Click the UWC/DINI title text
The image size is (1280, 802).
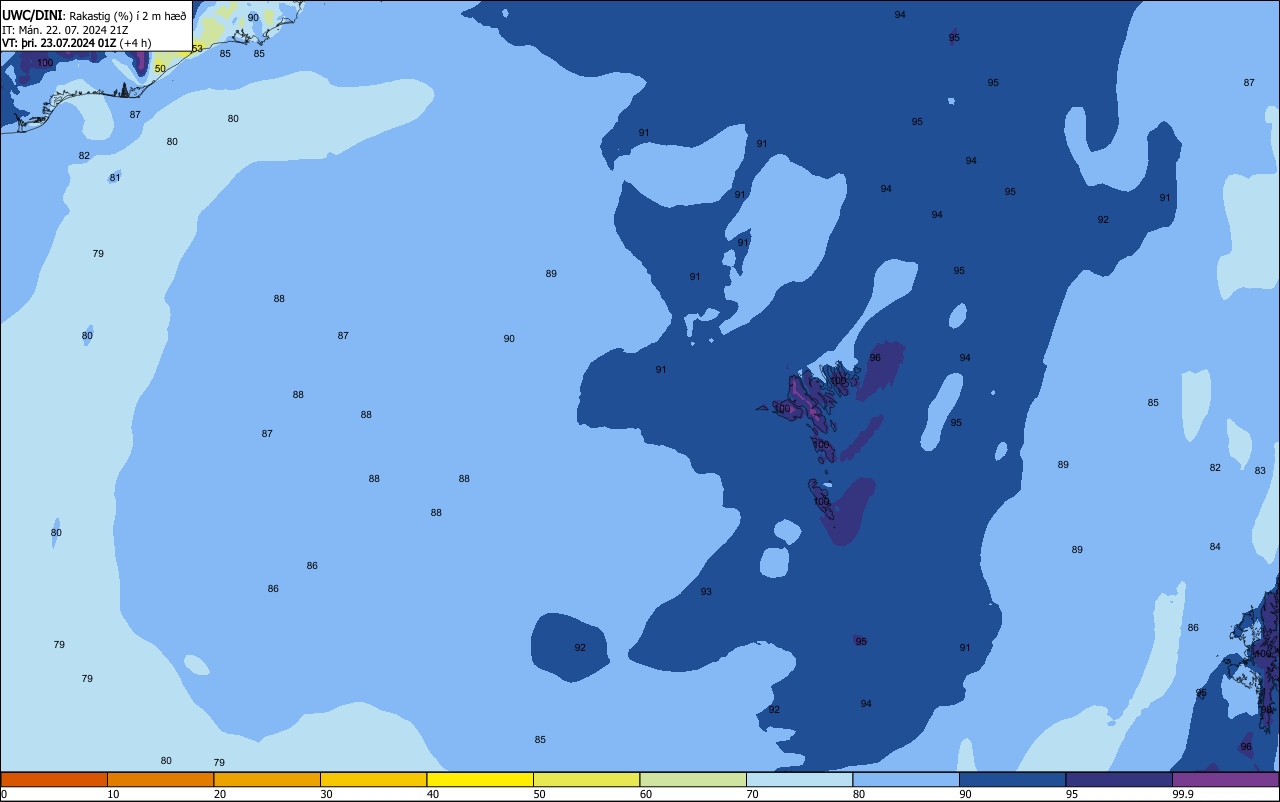coord(33,16)
